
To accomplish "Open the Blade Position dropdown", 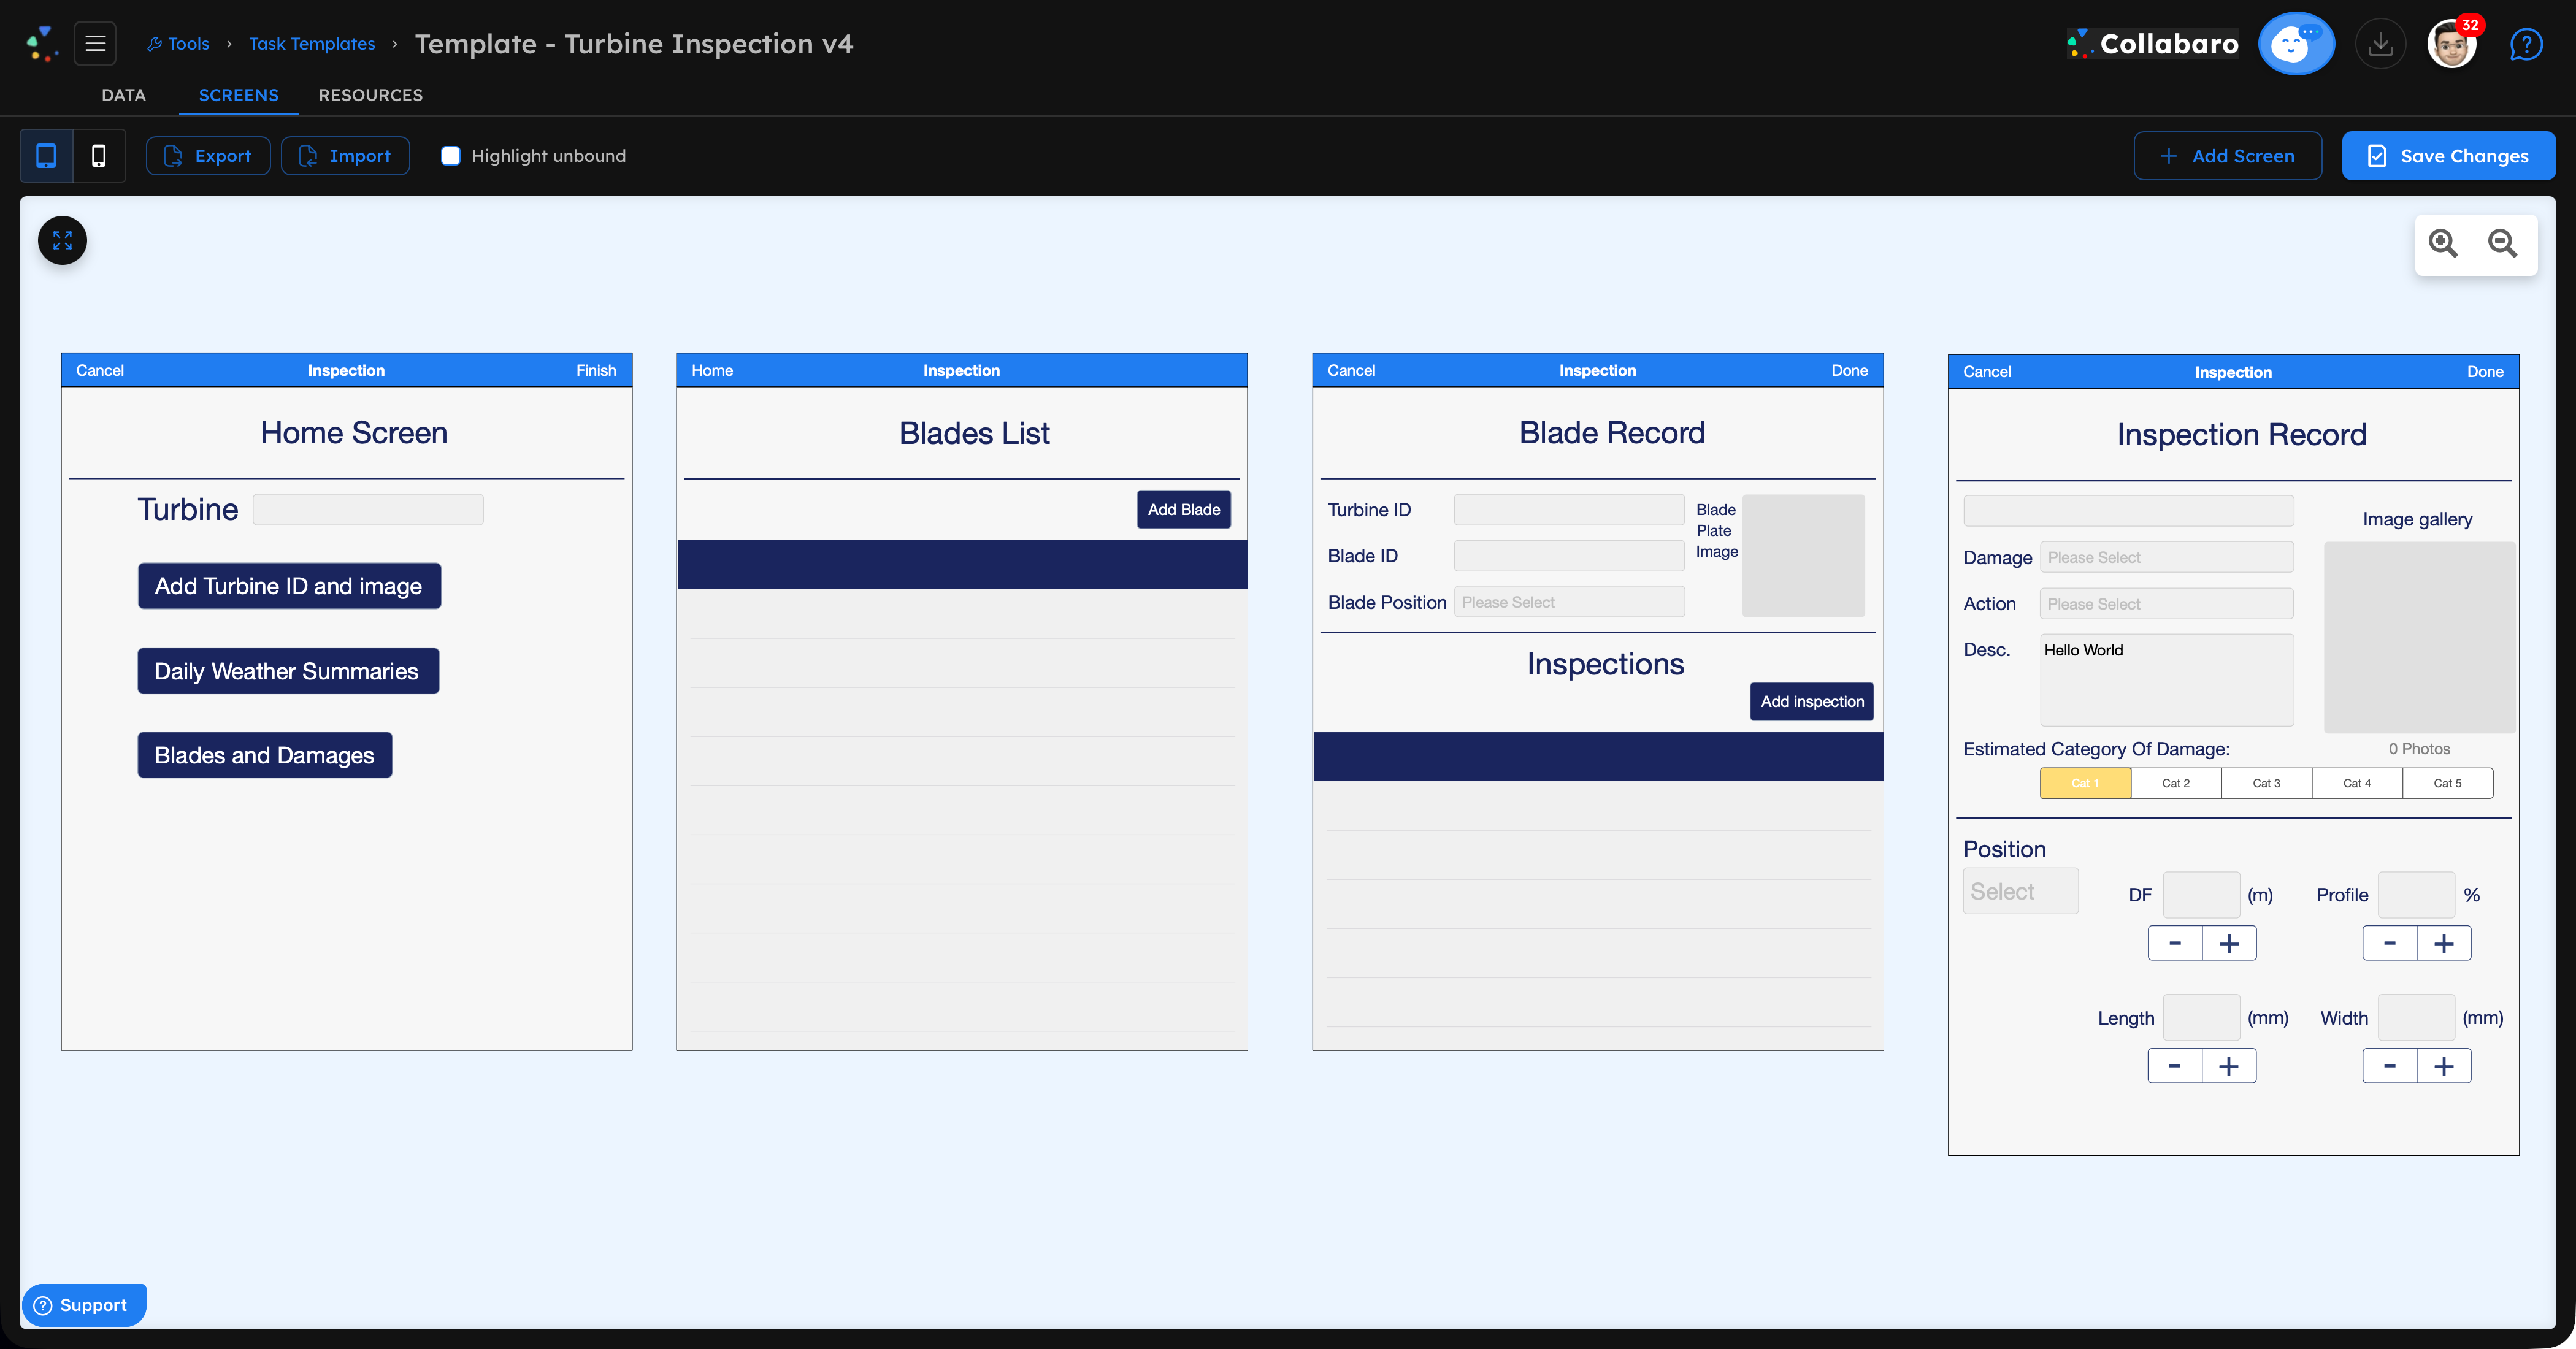I will click(1569, 601).
